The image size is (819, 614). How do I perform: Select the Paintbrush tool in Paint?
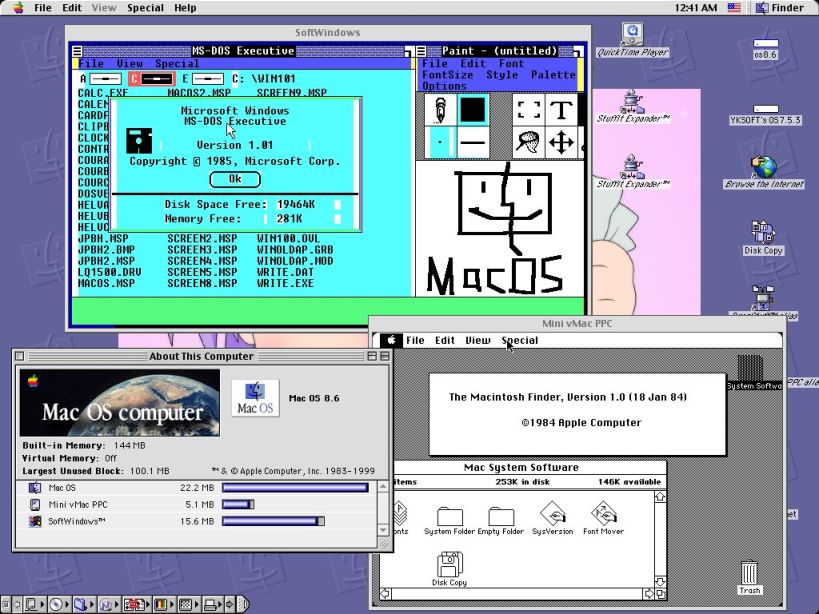[x=527, y=141]
